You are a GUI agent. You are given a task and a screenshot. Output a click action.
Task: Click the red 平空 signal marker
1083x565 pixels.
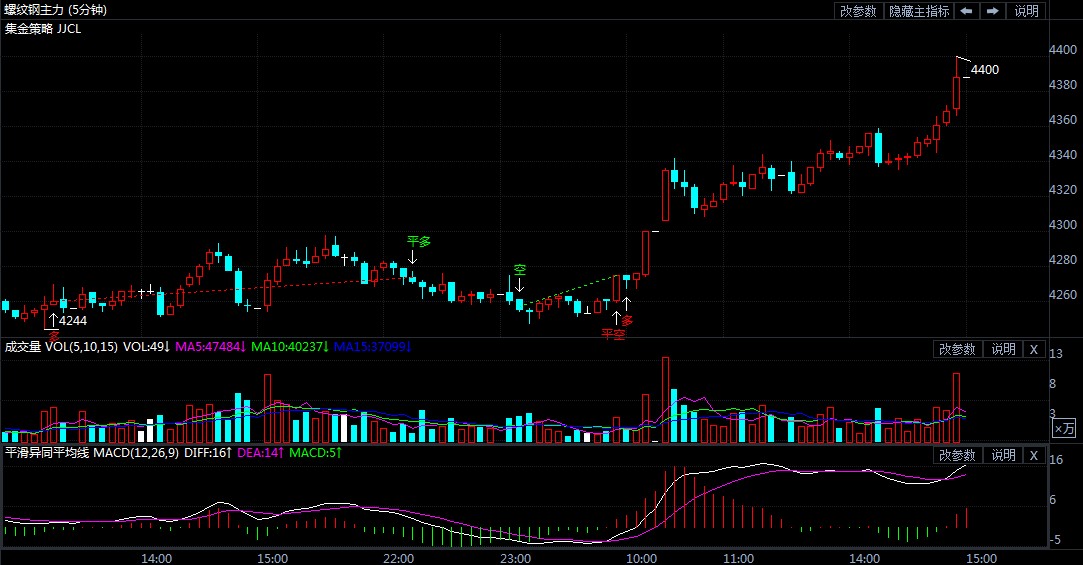(x=613, y=334)
